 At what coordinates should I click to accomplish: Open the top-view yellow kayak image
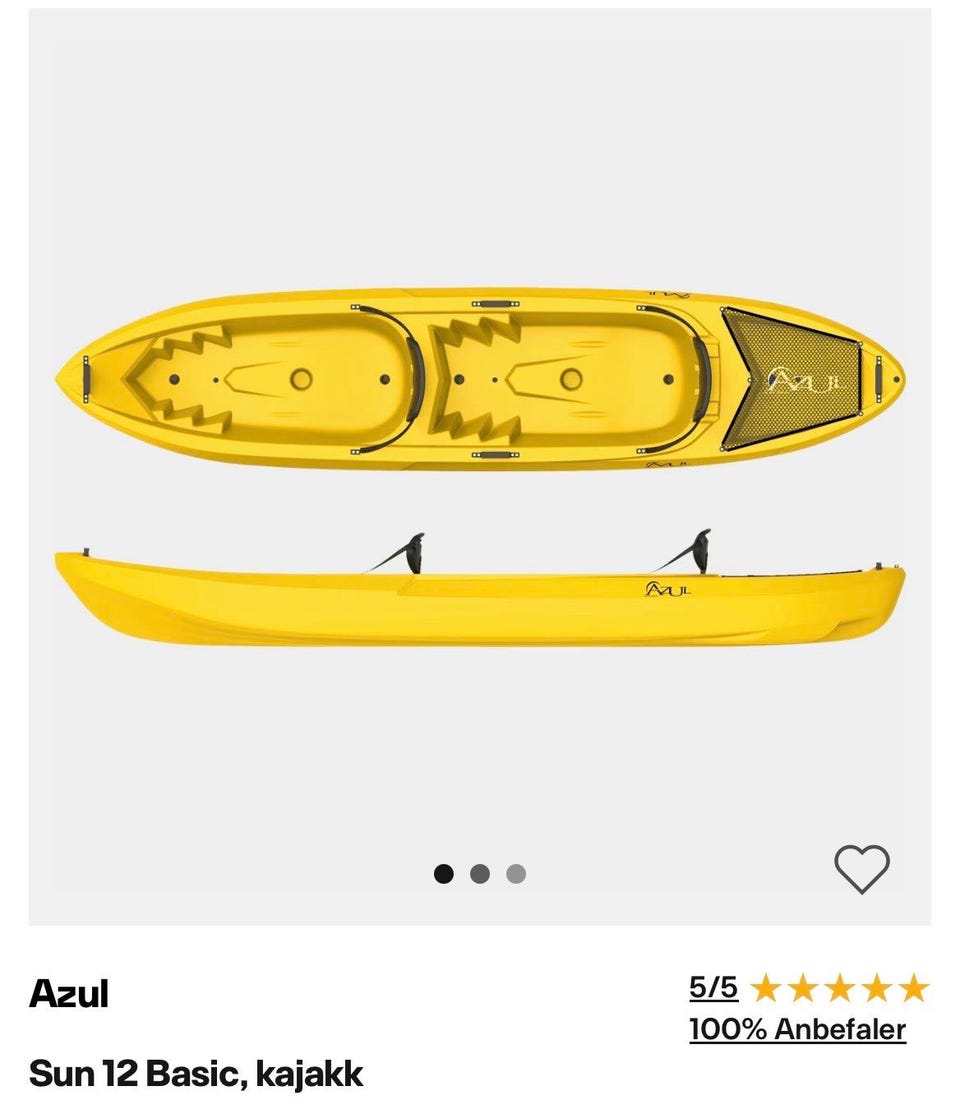(x=480, y=379)
